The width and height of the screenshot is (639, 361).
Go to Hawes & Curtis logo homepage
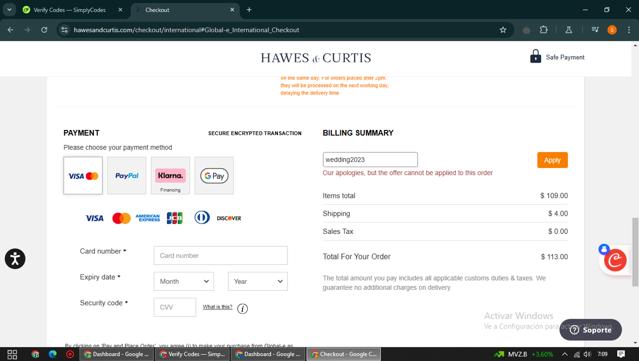[316, 58]
